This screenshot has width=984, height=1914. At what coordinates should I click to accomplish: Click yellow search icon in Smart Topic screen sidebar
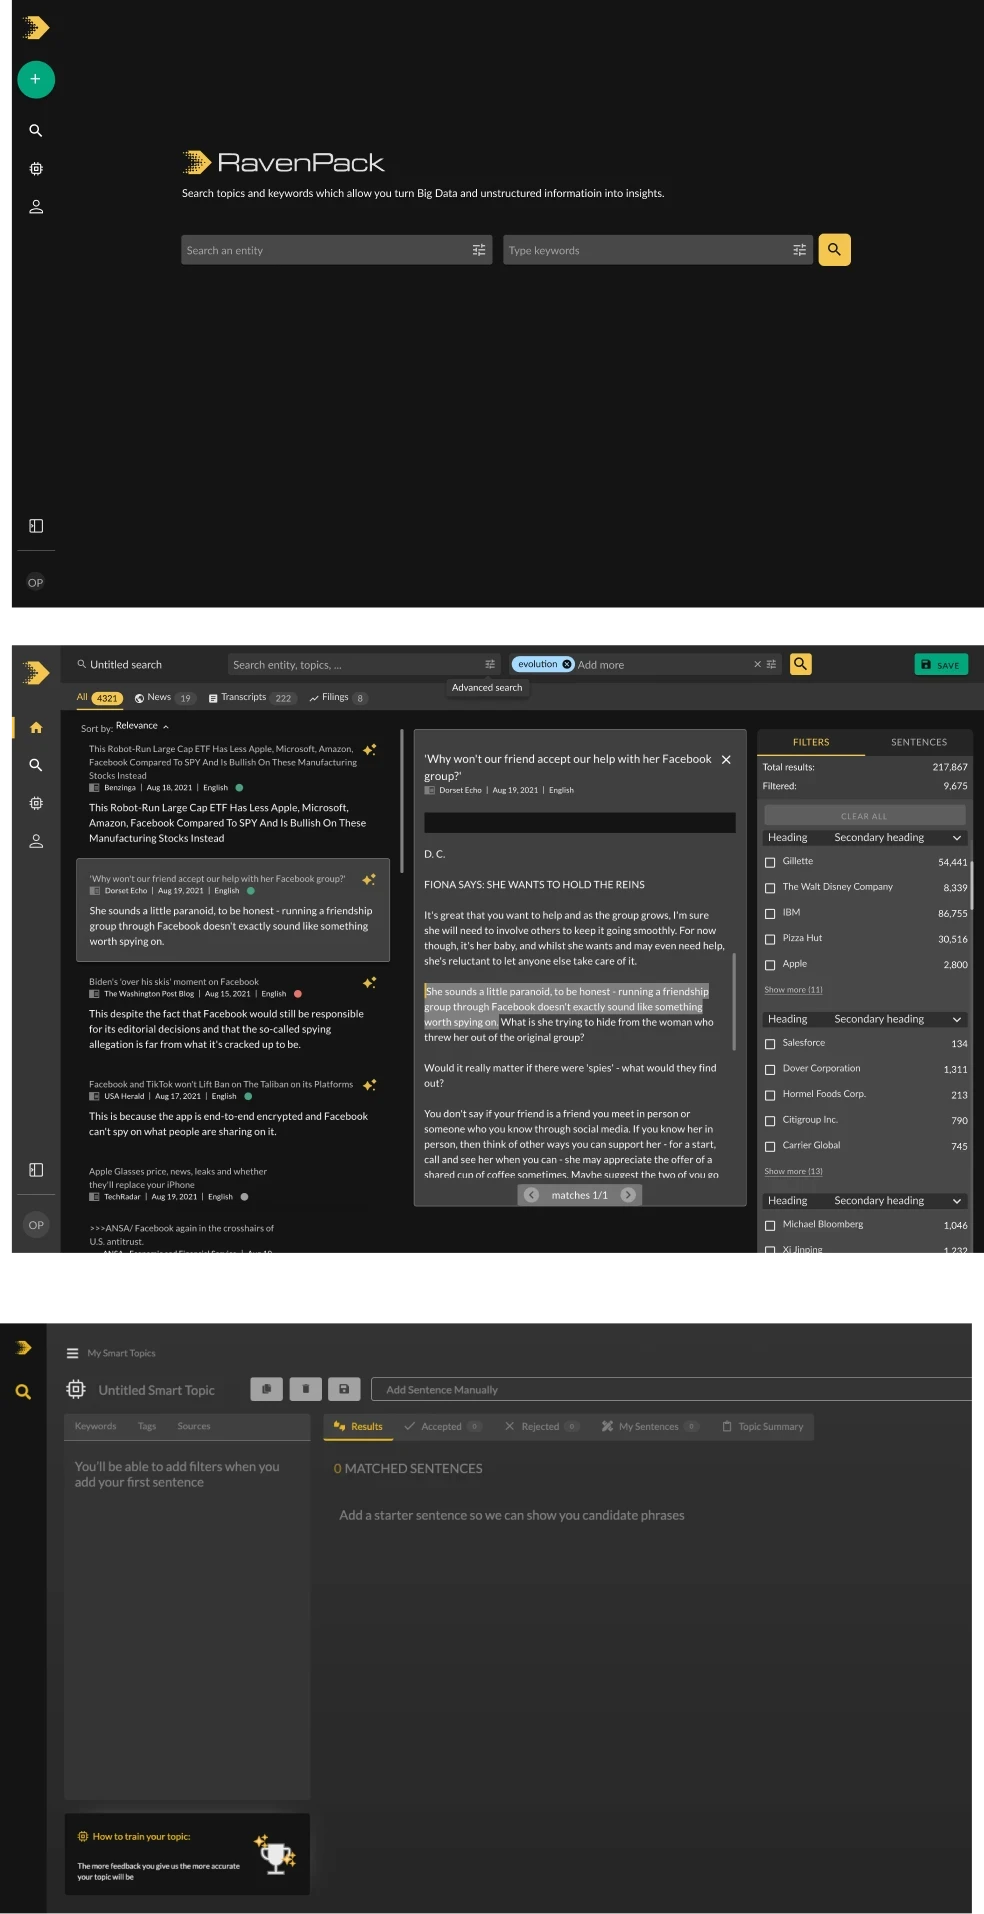point(23,1391)
